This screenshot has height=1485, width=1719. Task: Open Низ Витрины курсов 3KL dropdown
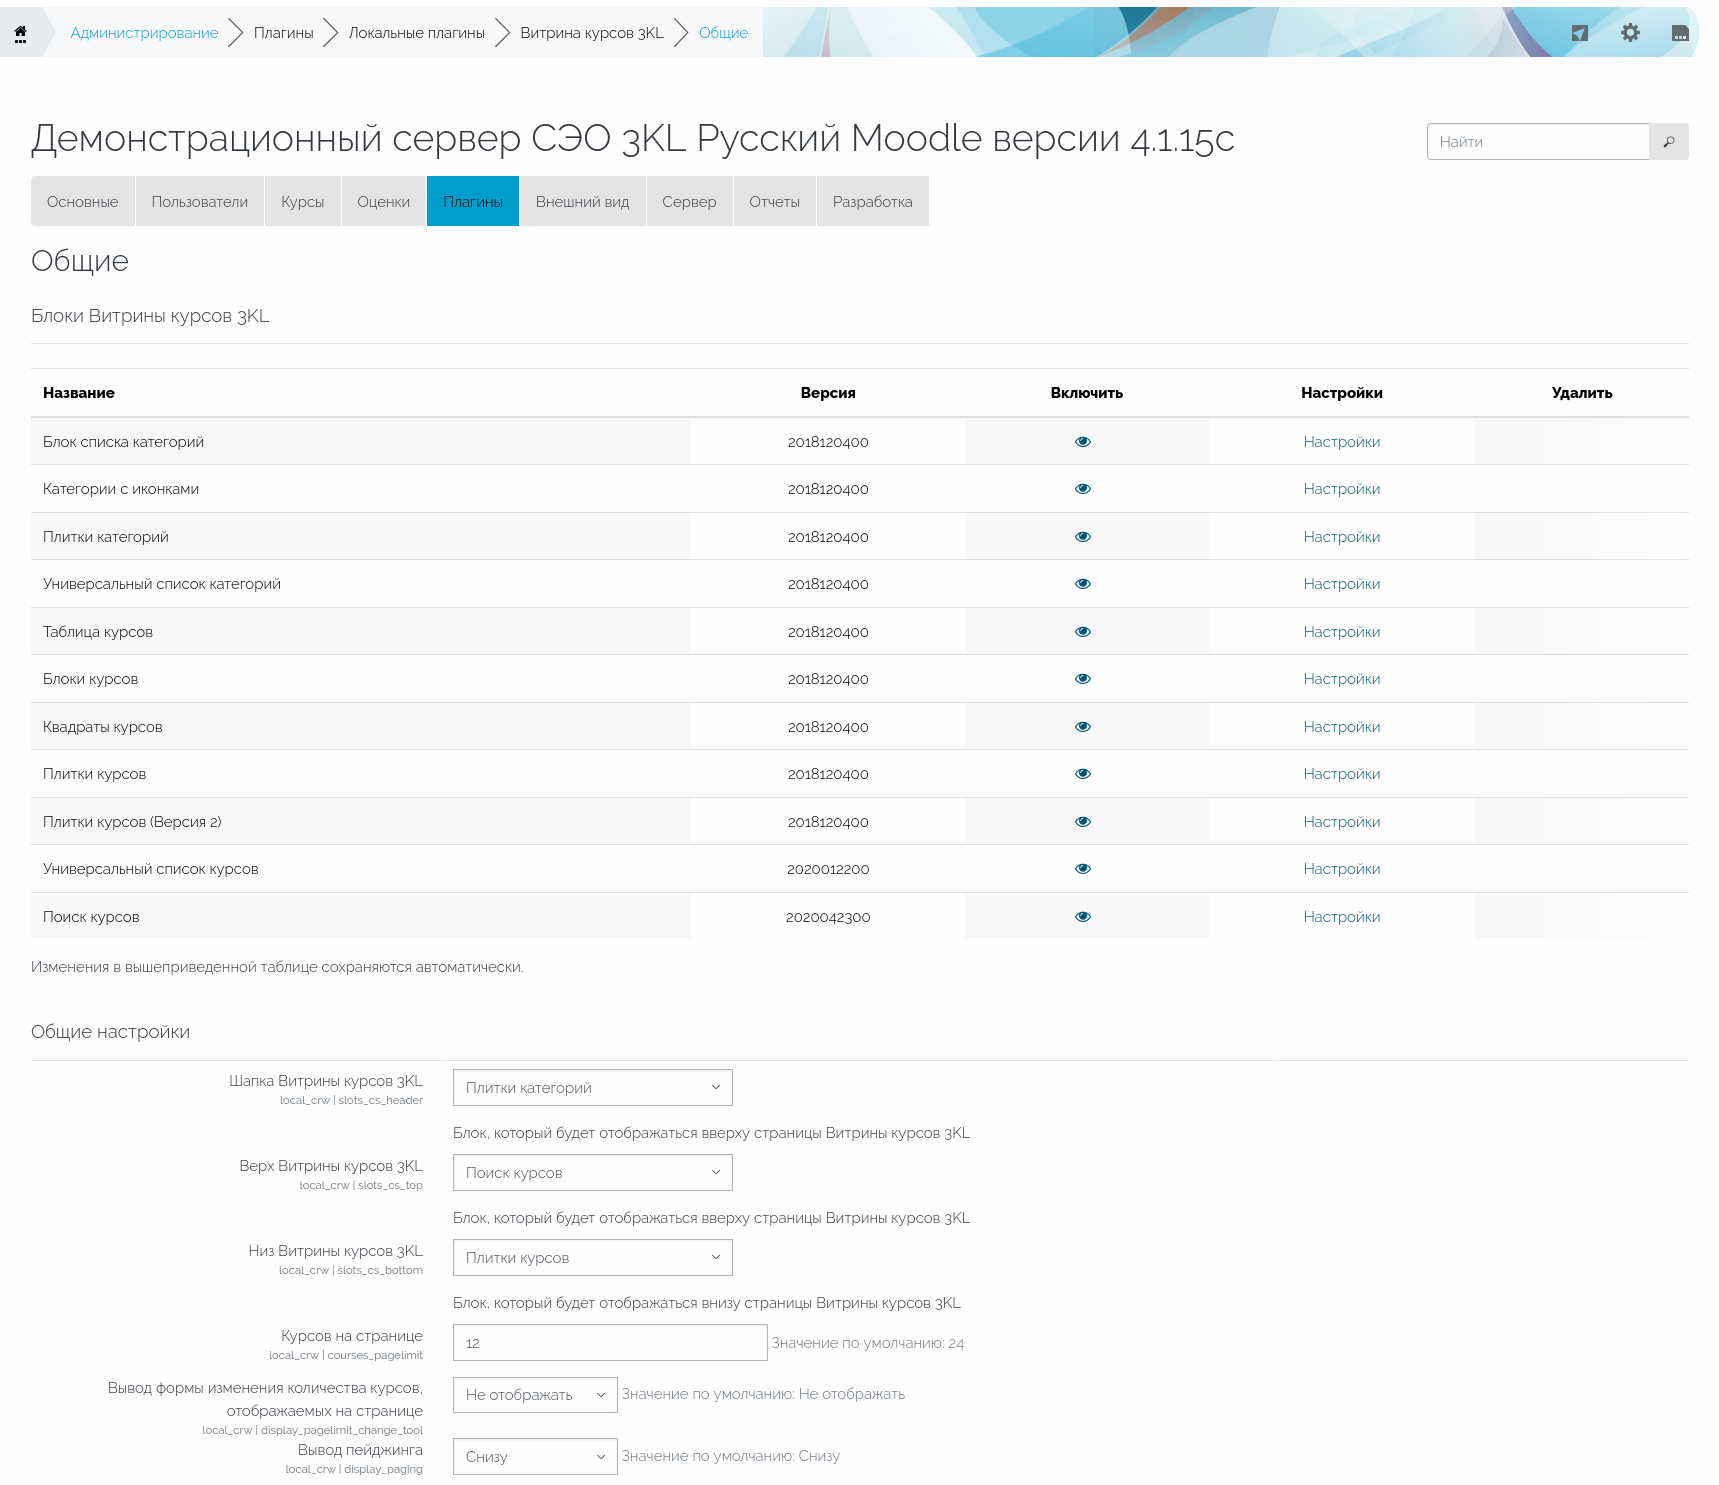(593, 1258)
